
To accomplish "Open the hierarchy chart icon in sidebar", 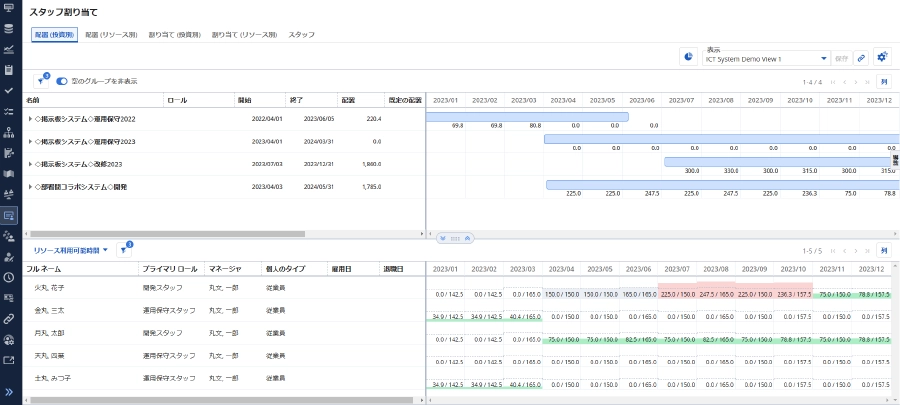I will tap(9, 132).
